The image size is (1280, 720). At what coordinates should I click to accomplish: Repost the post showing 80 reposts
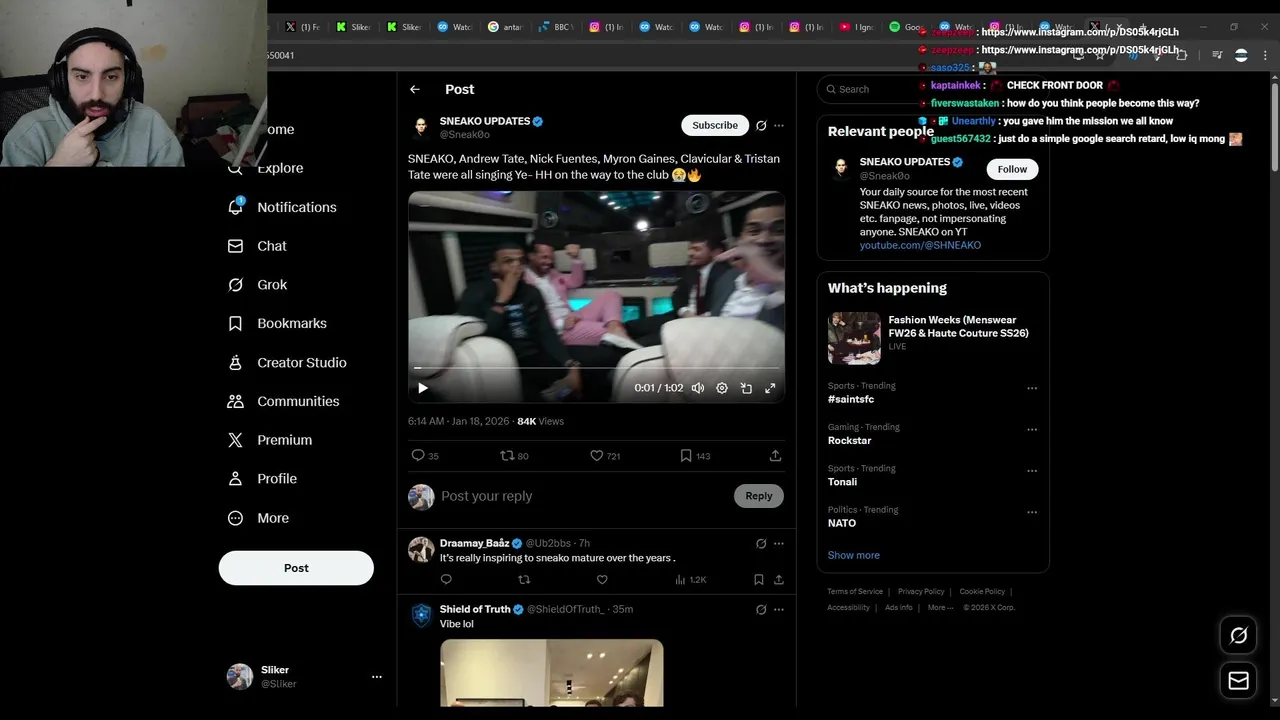514,456
